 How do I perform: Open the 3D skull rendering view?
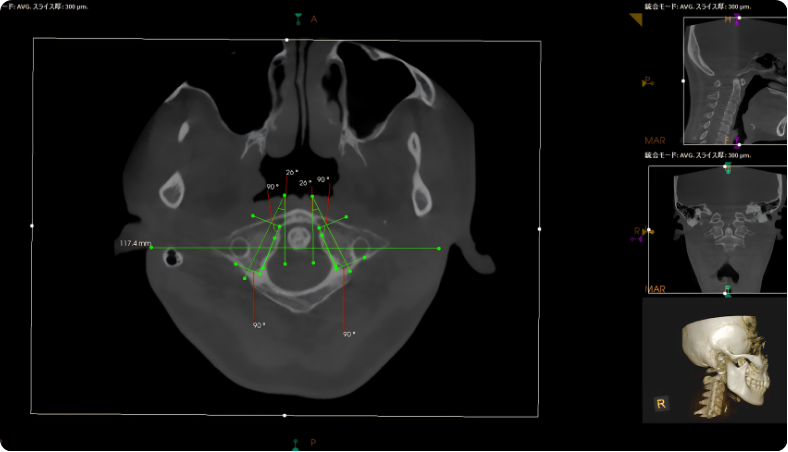pyautogui.click(x=714, y=360)
